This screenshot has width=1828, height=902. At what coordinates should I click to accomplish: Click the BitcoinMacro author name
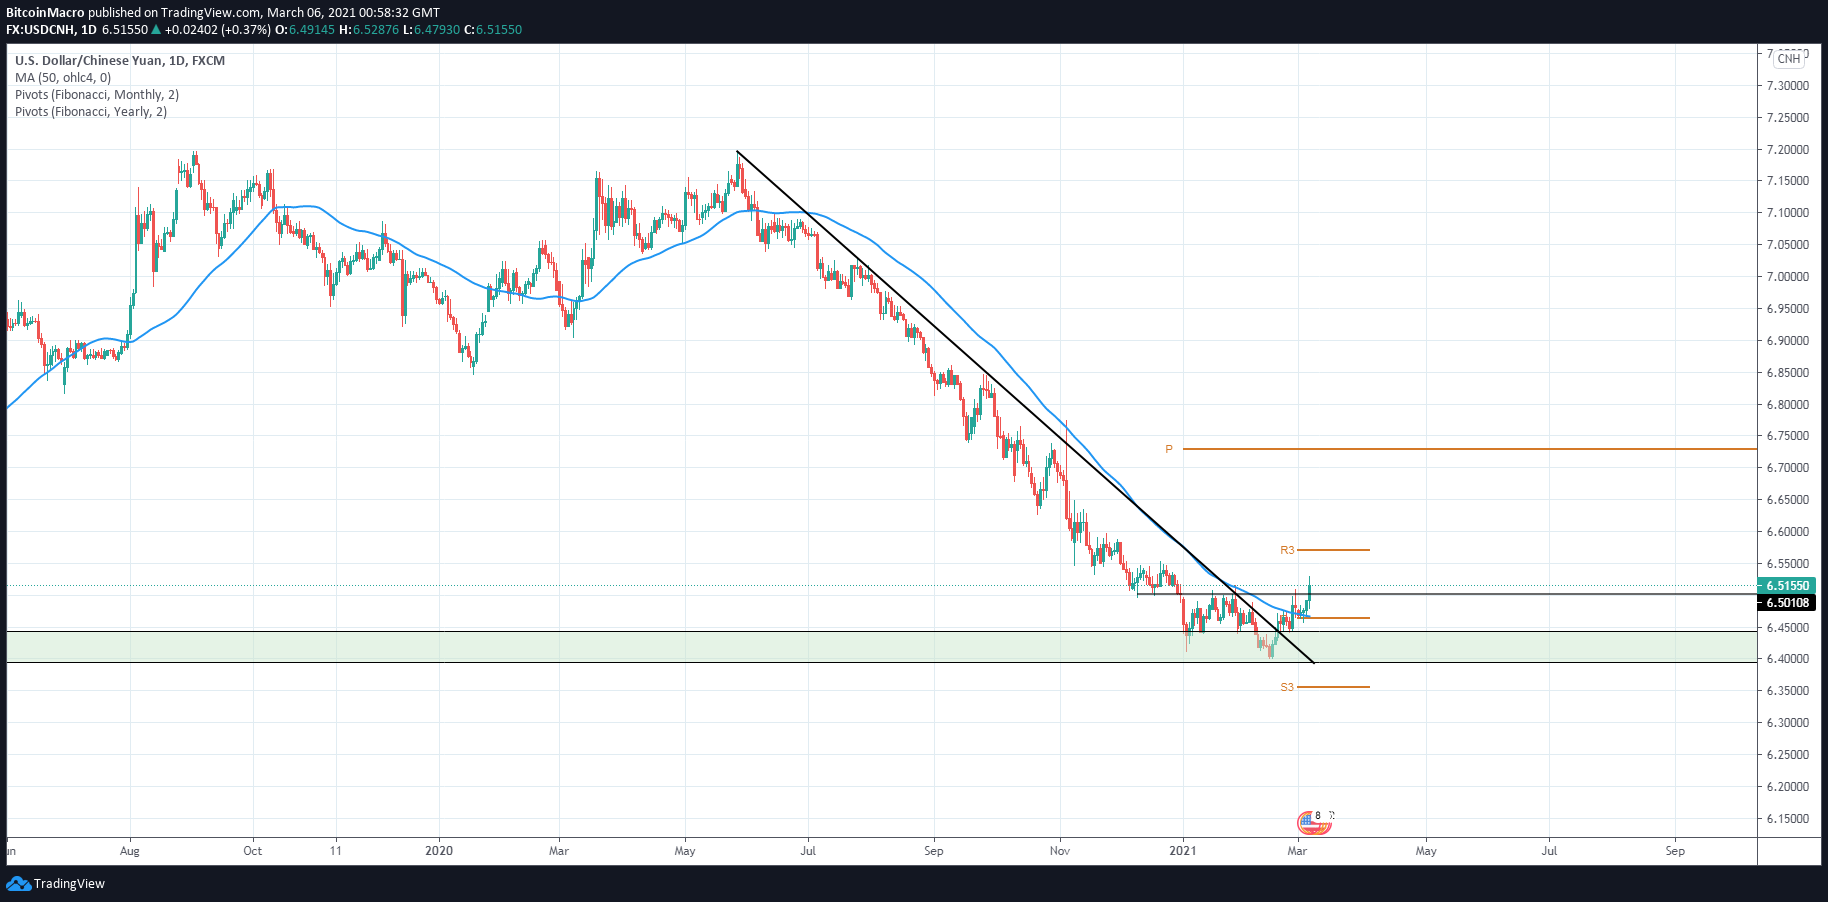coord(45,13)
